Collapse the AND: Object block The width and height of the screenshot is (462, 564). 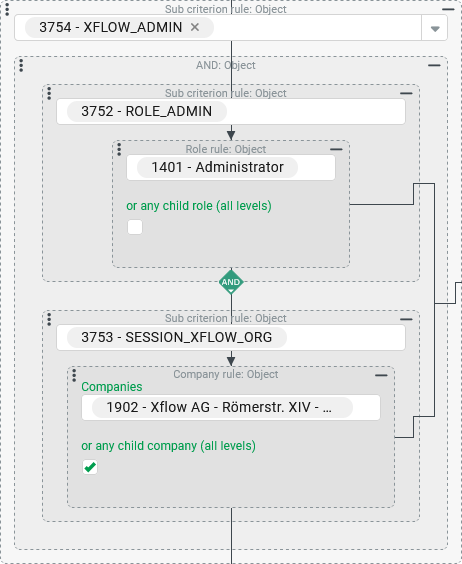pyautogui.click(x=434, y=65)
